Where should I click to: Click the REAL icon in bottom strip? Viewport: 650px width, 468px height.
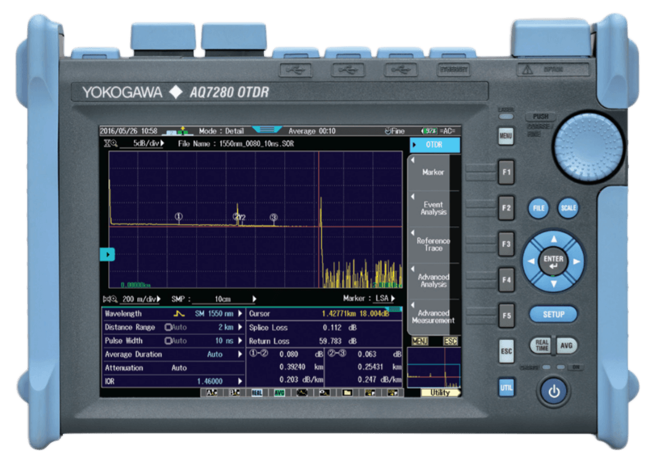coord(257,393)
